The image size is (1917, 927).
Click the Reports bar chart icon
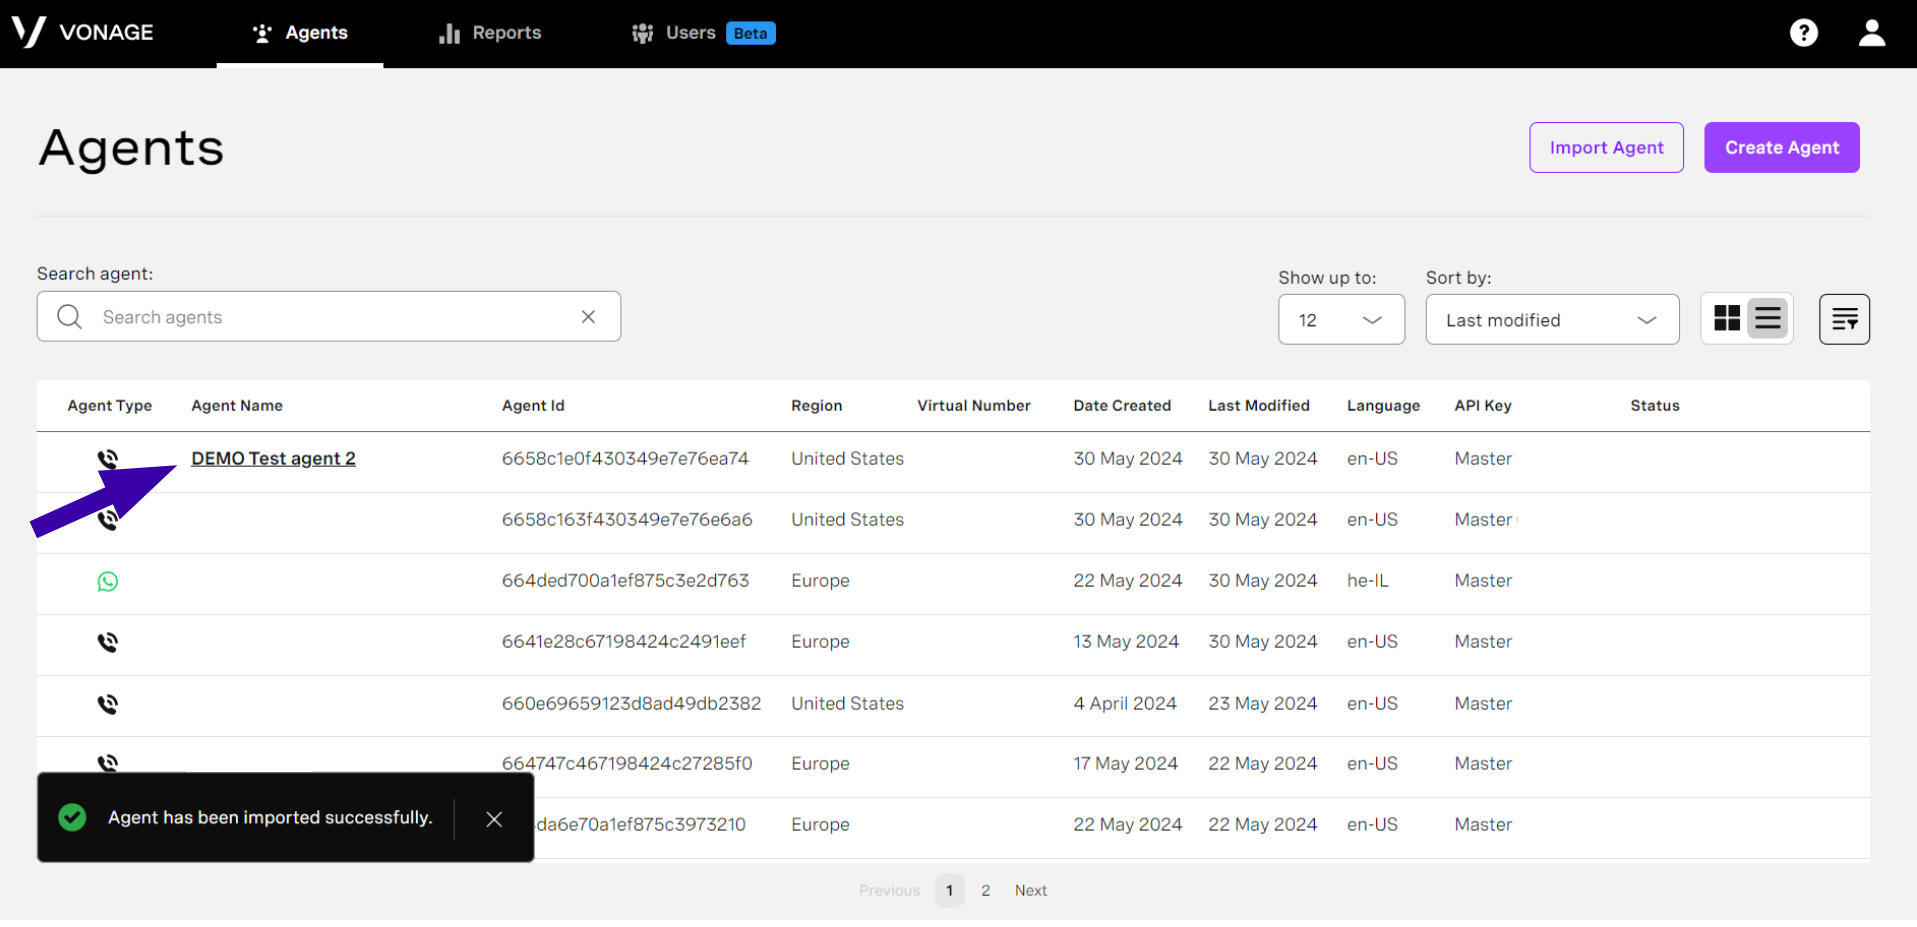447,32
